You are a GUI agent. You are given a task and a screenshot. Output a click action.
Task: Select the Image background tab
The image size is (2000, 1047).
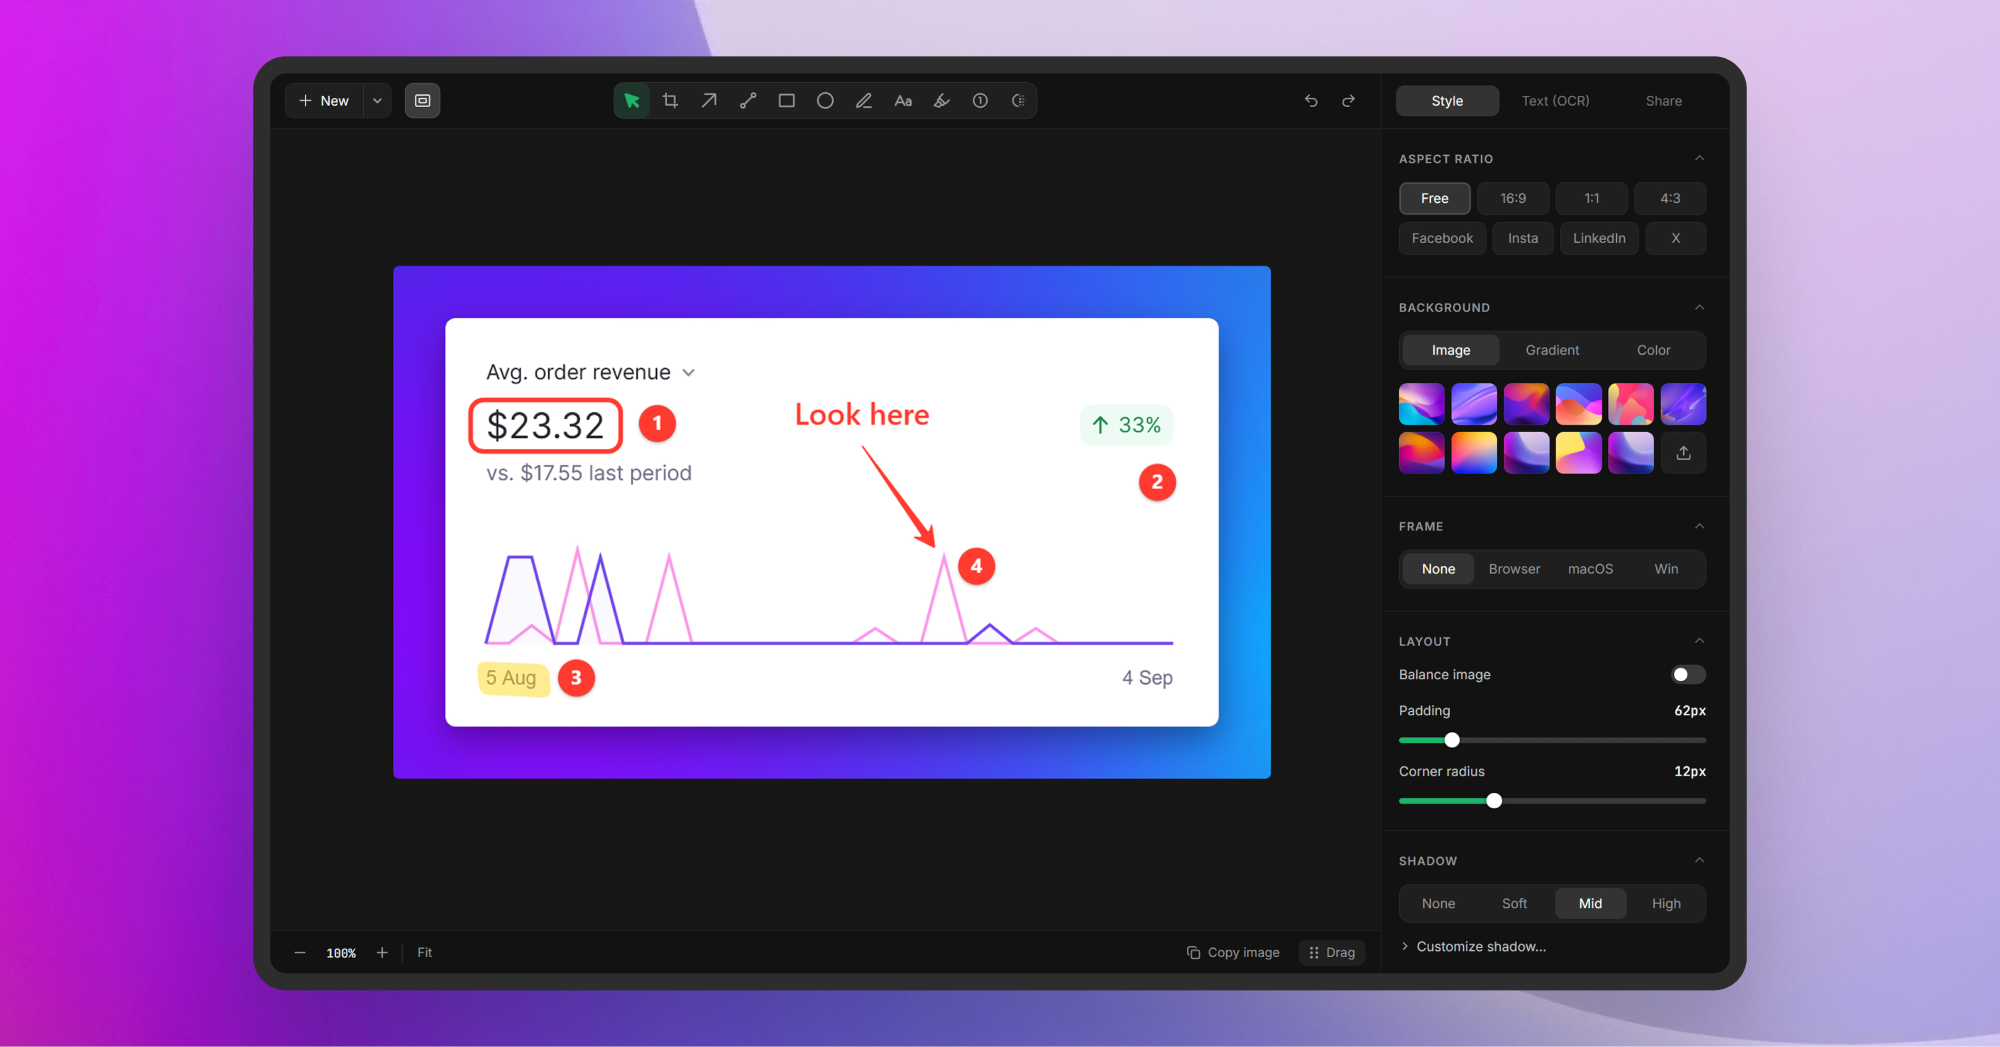pyautogui.click(x=1451, y=351)
